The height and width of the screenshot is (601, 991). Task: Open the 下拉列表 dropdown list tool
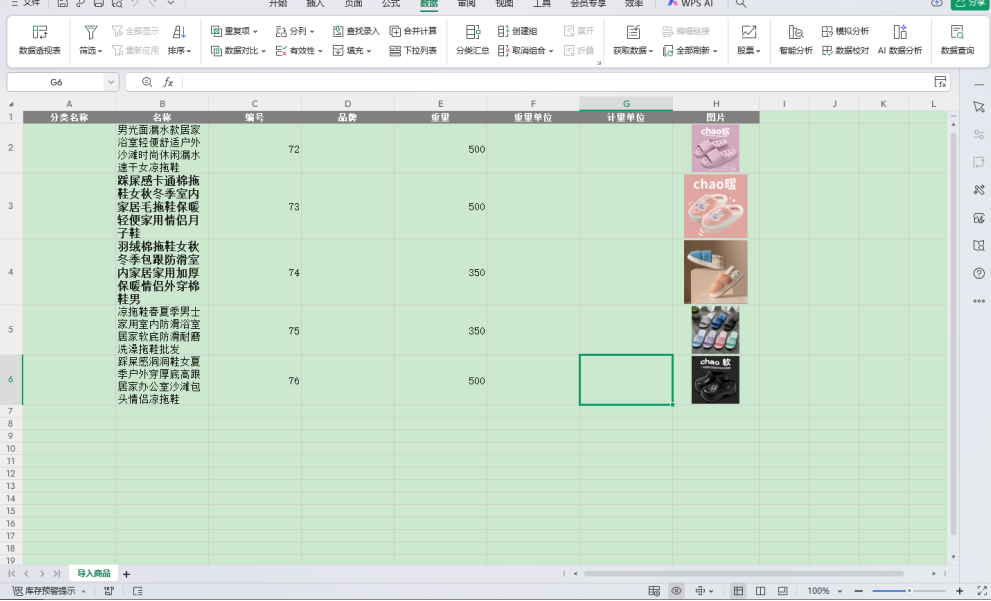point(413,51)
